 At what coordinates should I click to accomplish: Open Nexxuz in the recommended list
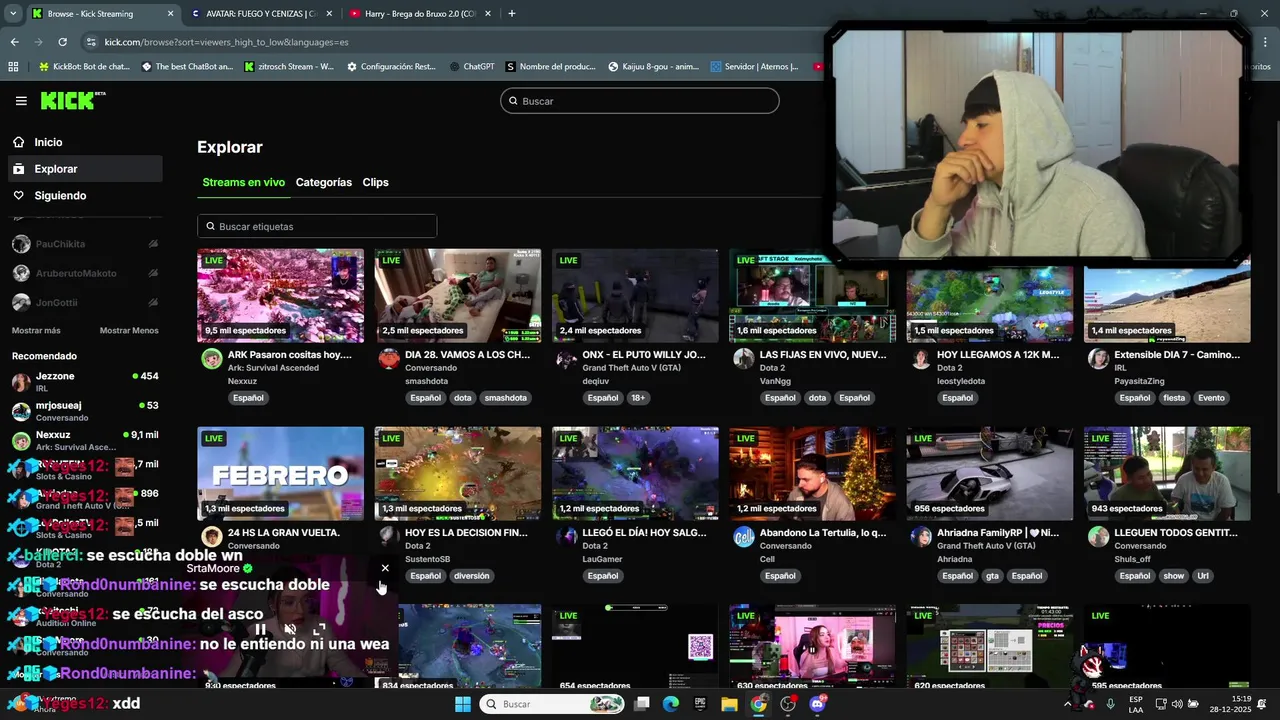[85, 441]
